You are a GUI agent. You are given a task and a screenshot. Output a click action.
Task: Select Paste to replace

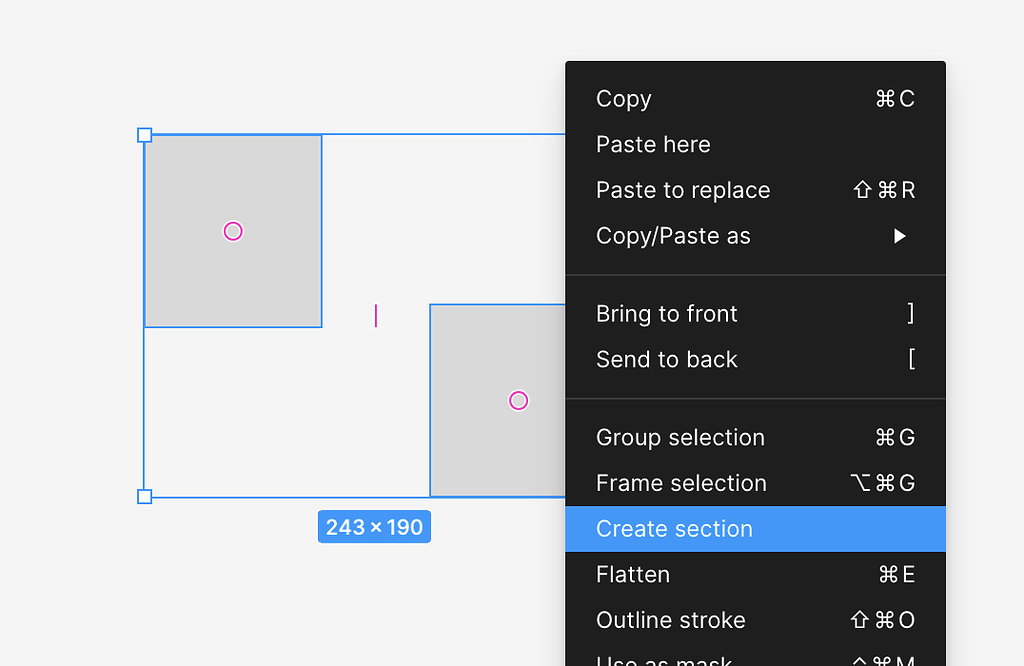point(683,191)
